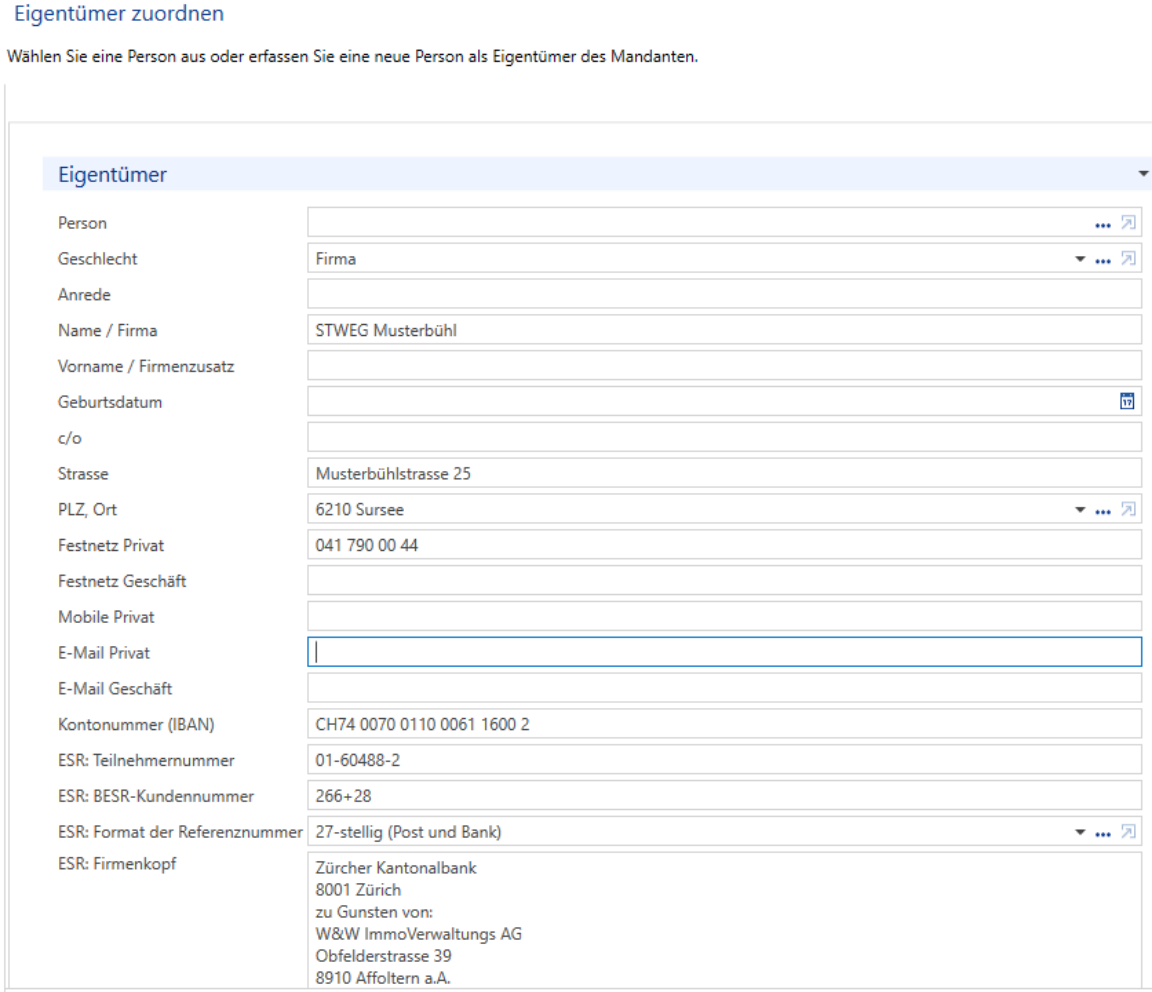Collapse the Eigentümer section arrow

pos(1143,174)
